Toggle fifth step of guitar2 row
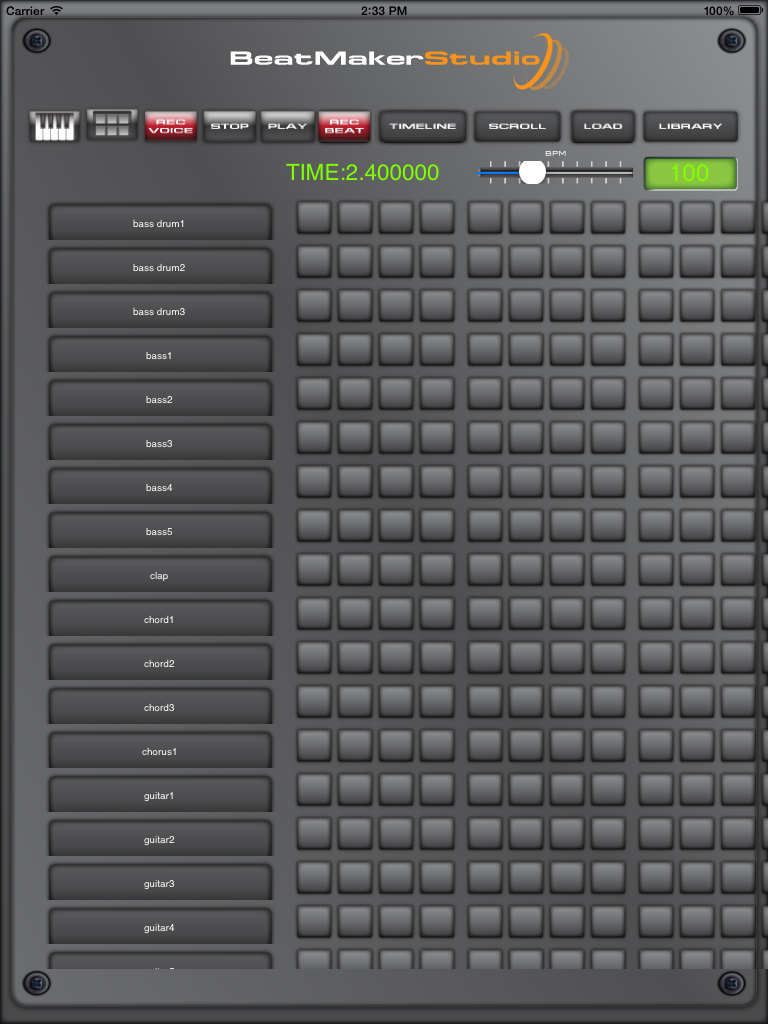768x1024 pixels. (485, 833)
